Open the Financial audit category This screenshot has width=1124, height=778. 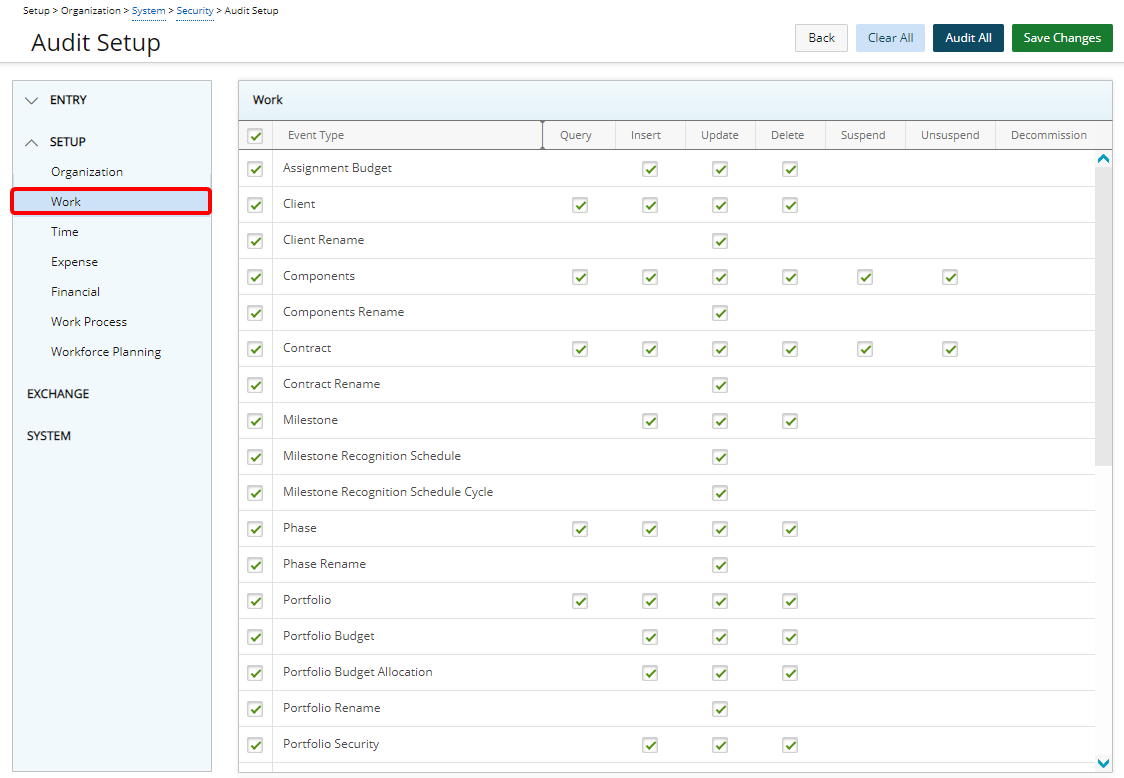tap(76, 292)
